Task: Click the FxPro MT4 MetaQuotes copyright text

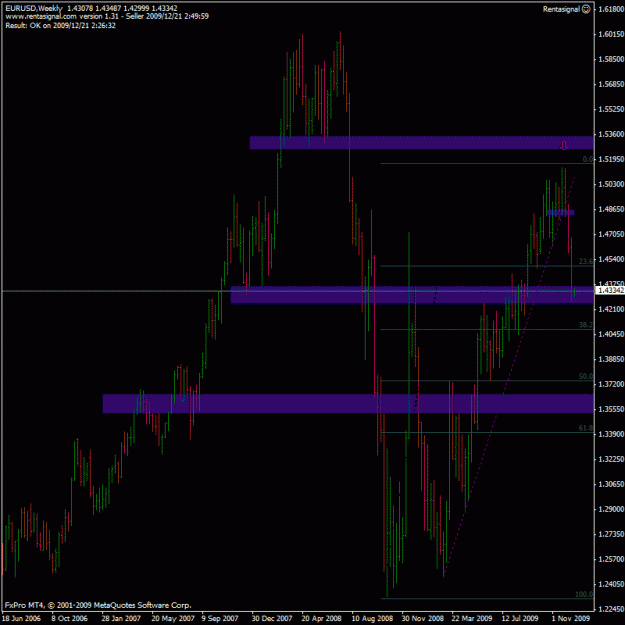Action: (98, 605)
